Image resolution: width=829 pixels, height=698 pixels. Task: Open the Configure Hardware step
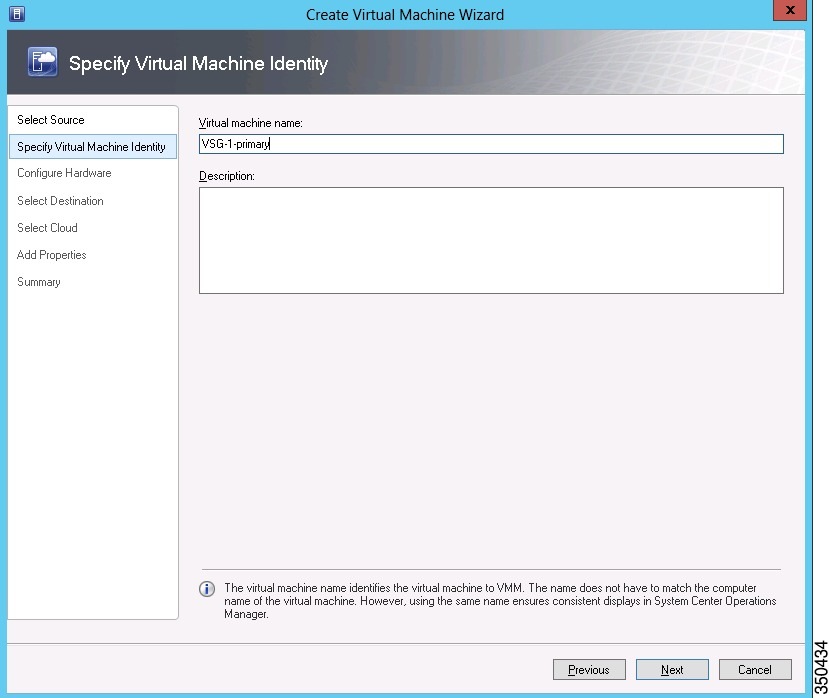tap(64, 173)
